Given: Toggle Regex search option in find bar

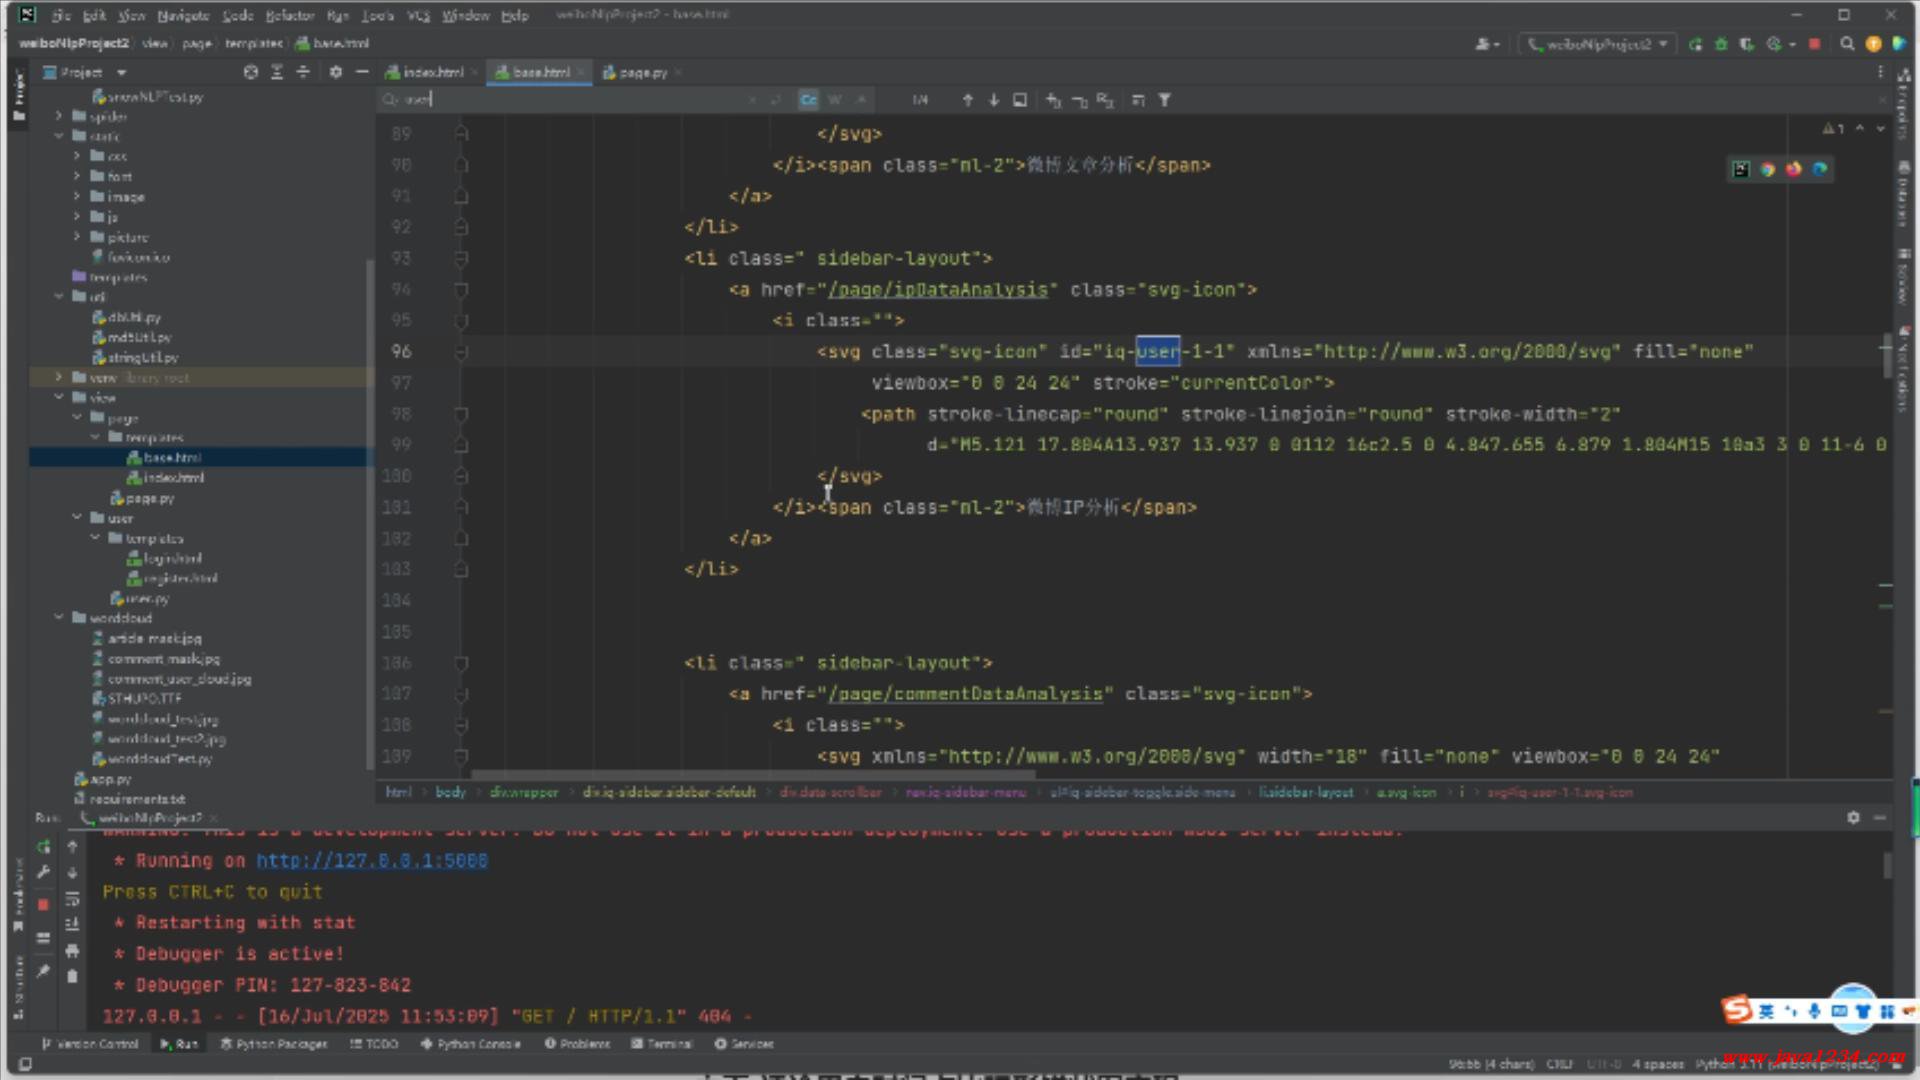Looking at the screenshot, I should point(861,100).
